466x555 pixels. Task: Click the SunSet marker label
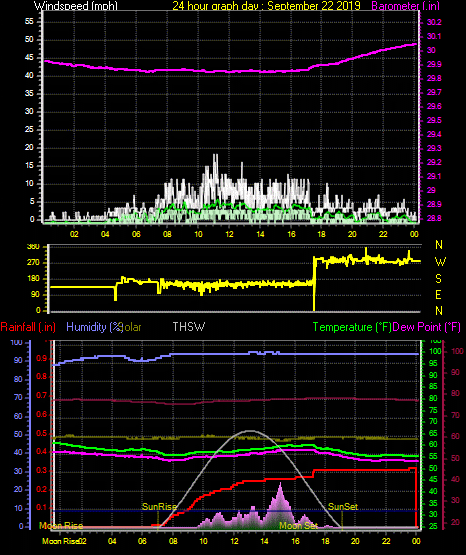[x=343, y=507]
